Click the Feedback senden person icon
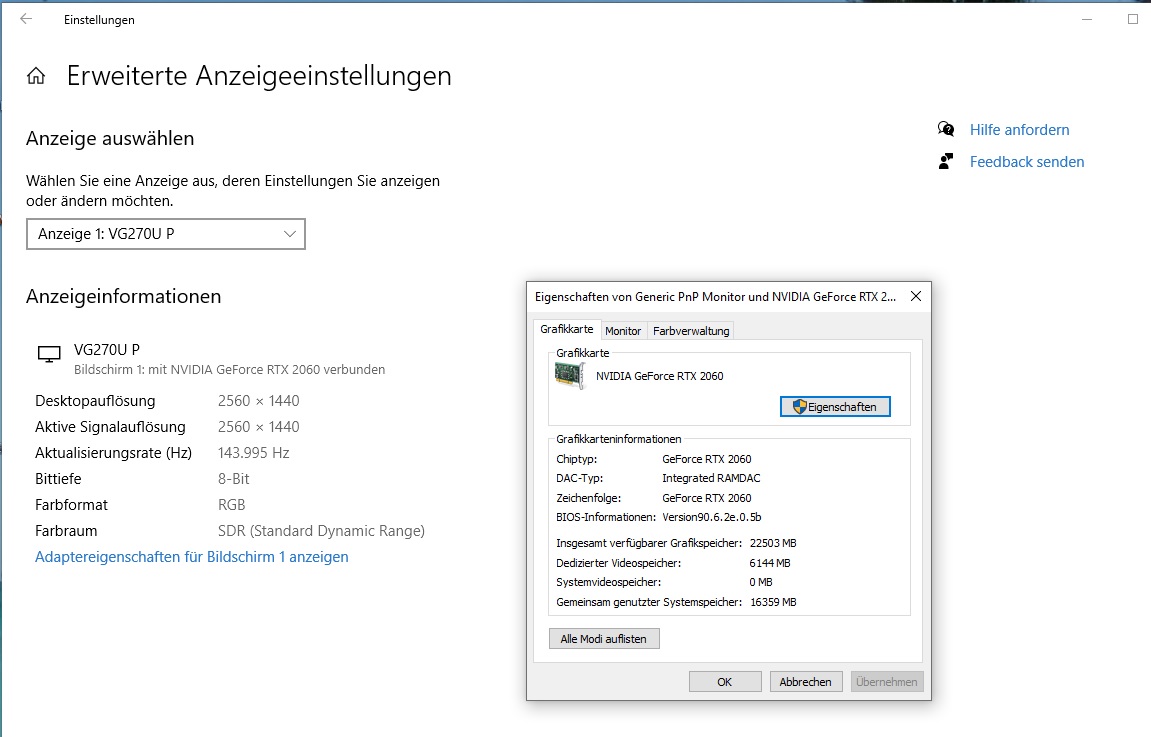Screen dimensions: 1151x737 click(x=946, y=161)
